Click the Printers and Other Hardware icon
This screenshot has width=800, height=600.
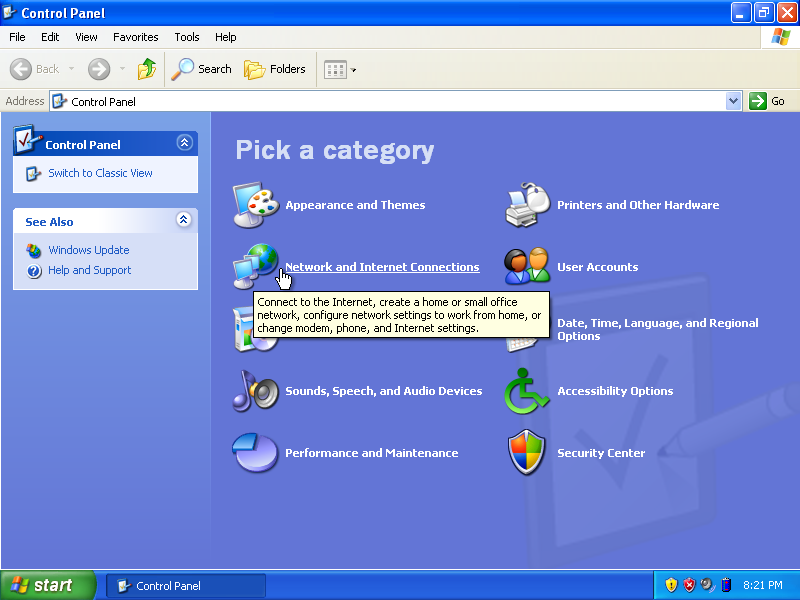click(528, 205)
